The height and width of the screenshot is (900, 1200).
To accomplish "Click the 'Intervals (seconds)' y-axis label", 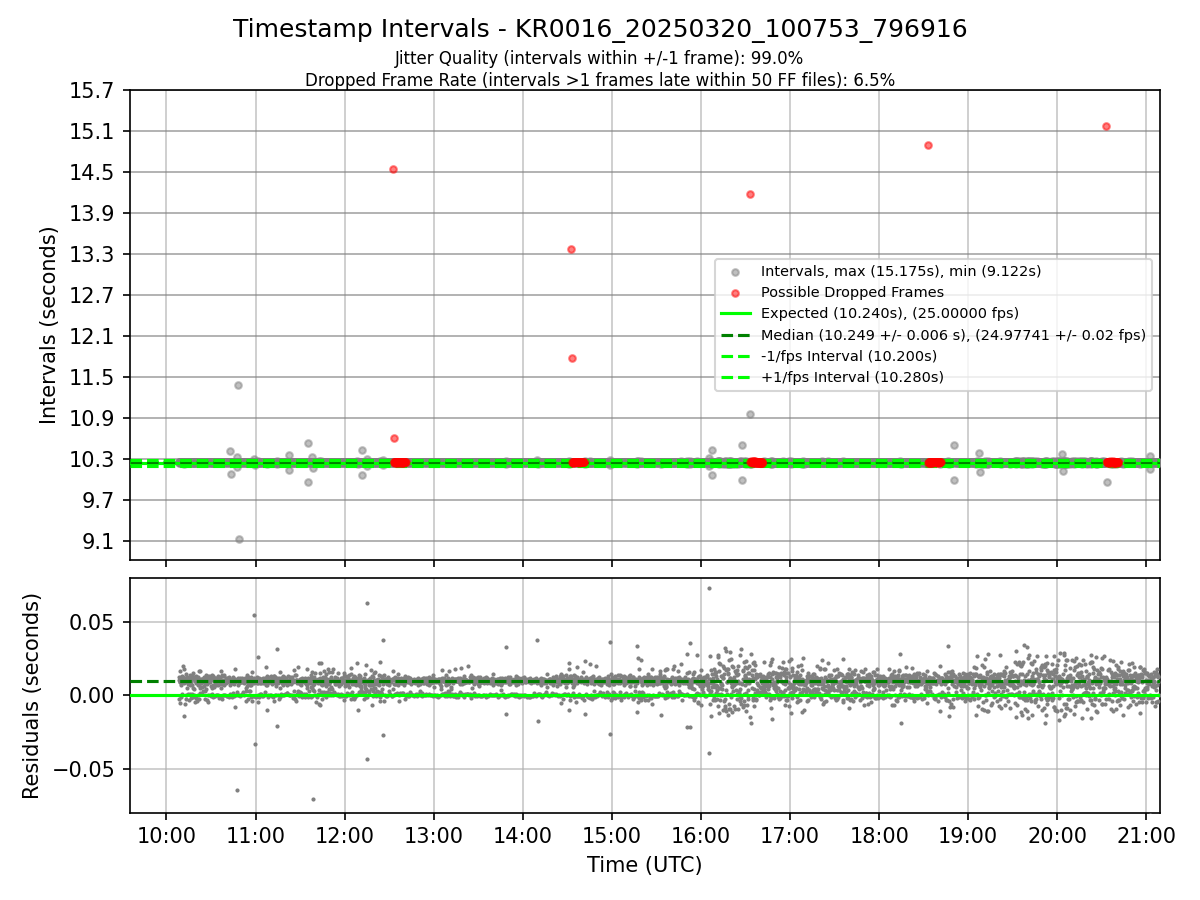I will click(49, 325).
